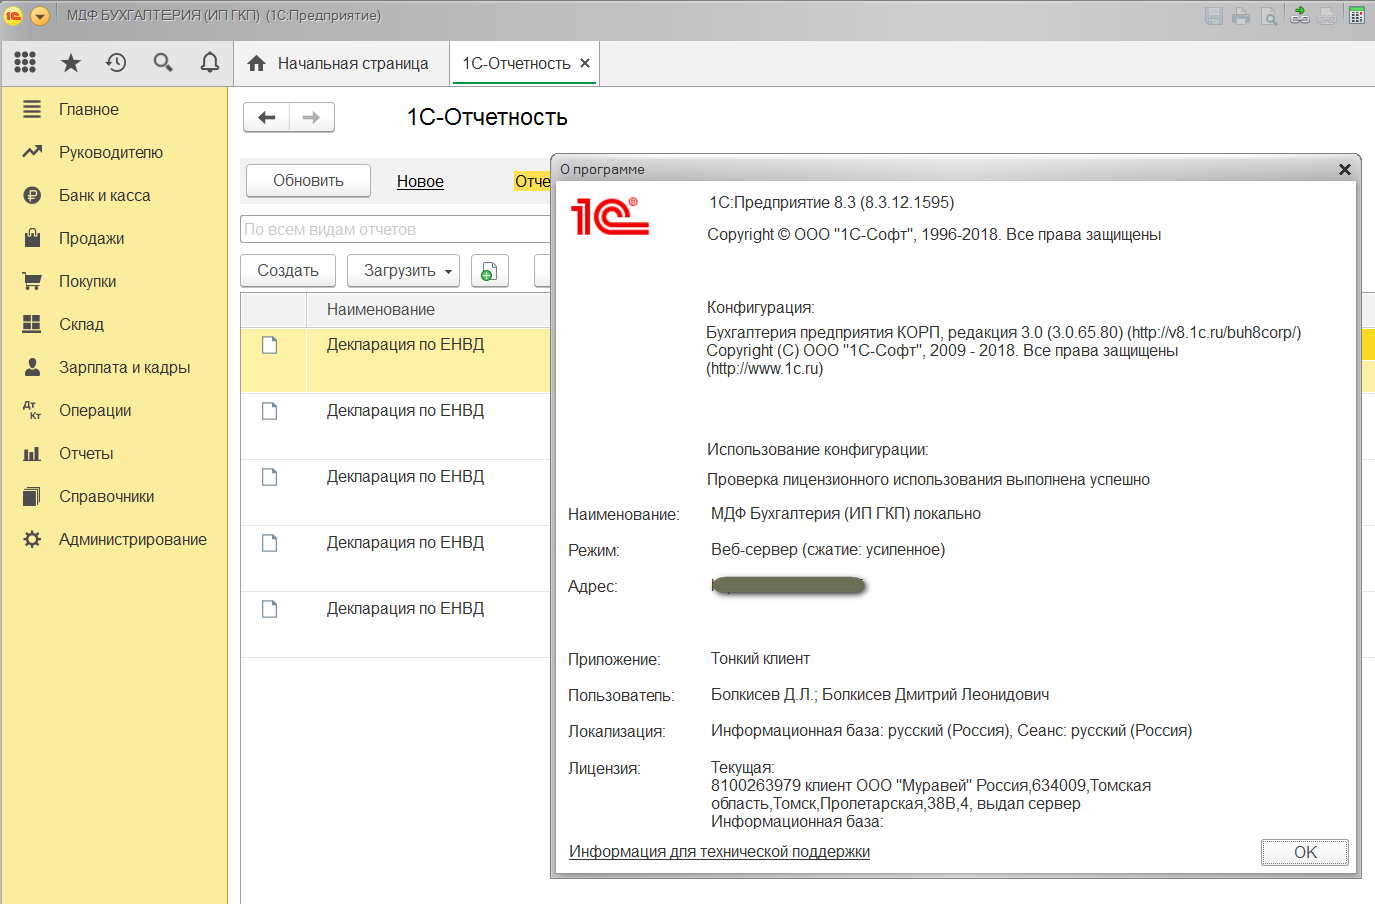Click the Создать button
The image size is (1375, 904).
tap(288, 271)
